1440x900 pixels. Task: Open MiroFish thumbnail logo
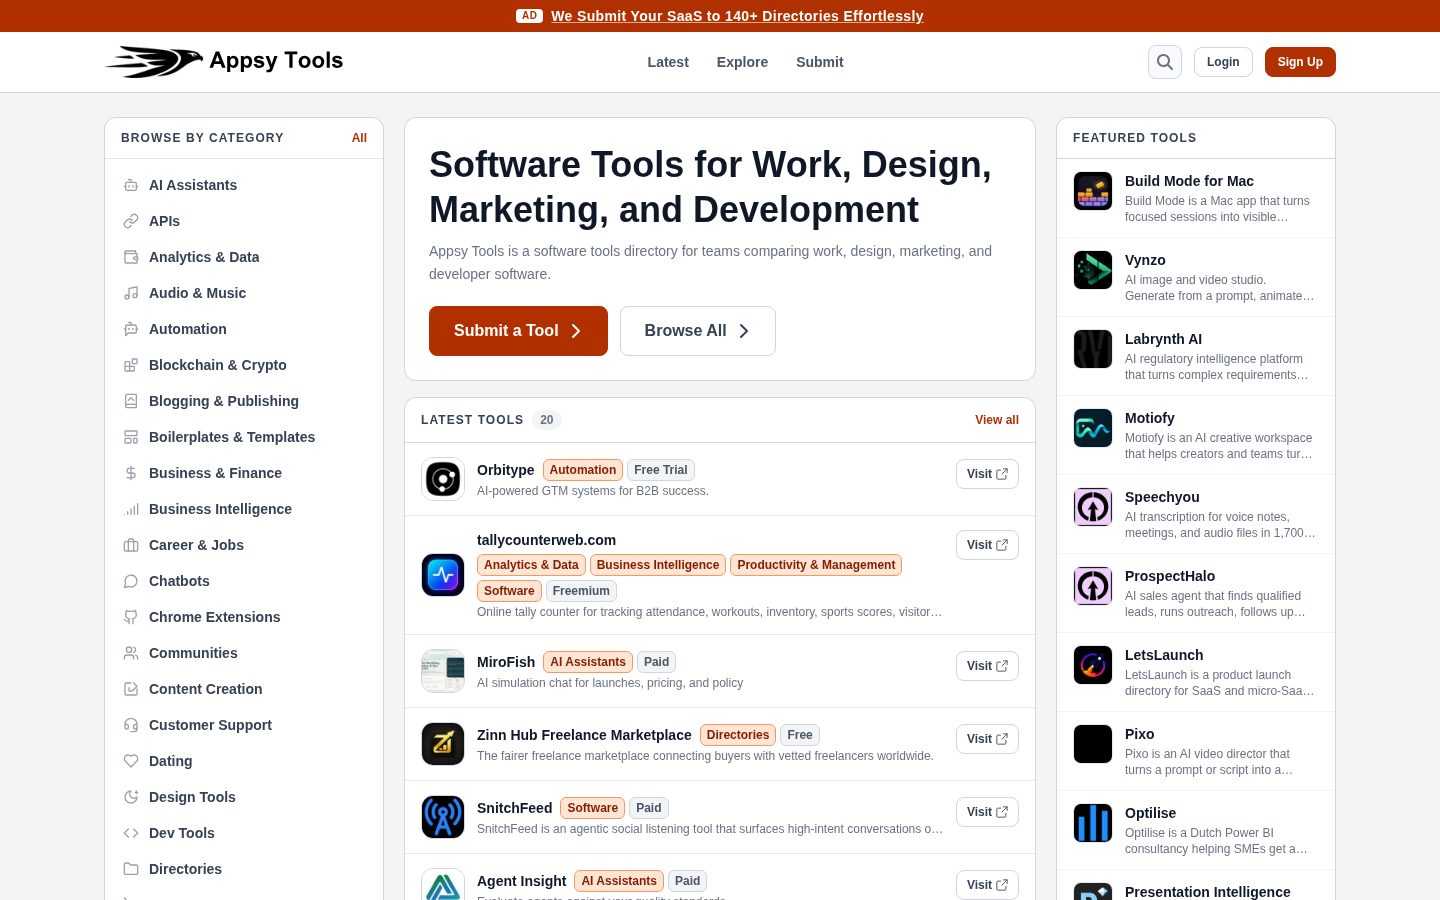point(443,671)
